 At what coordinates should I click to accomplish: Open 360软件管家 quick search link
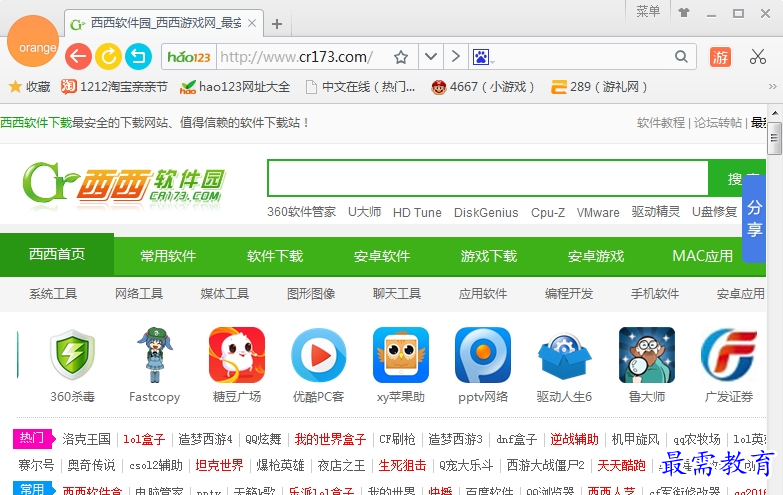pyautogui.click(x=301, y=212)
